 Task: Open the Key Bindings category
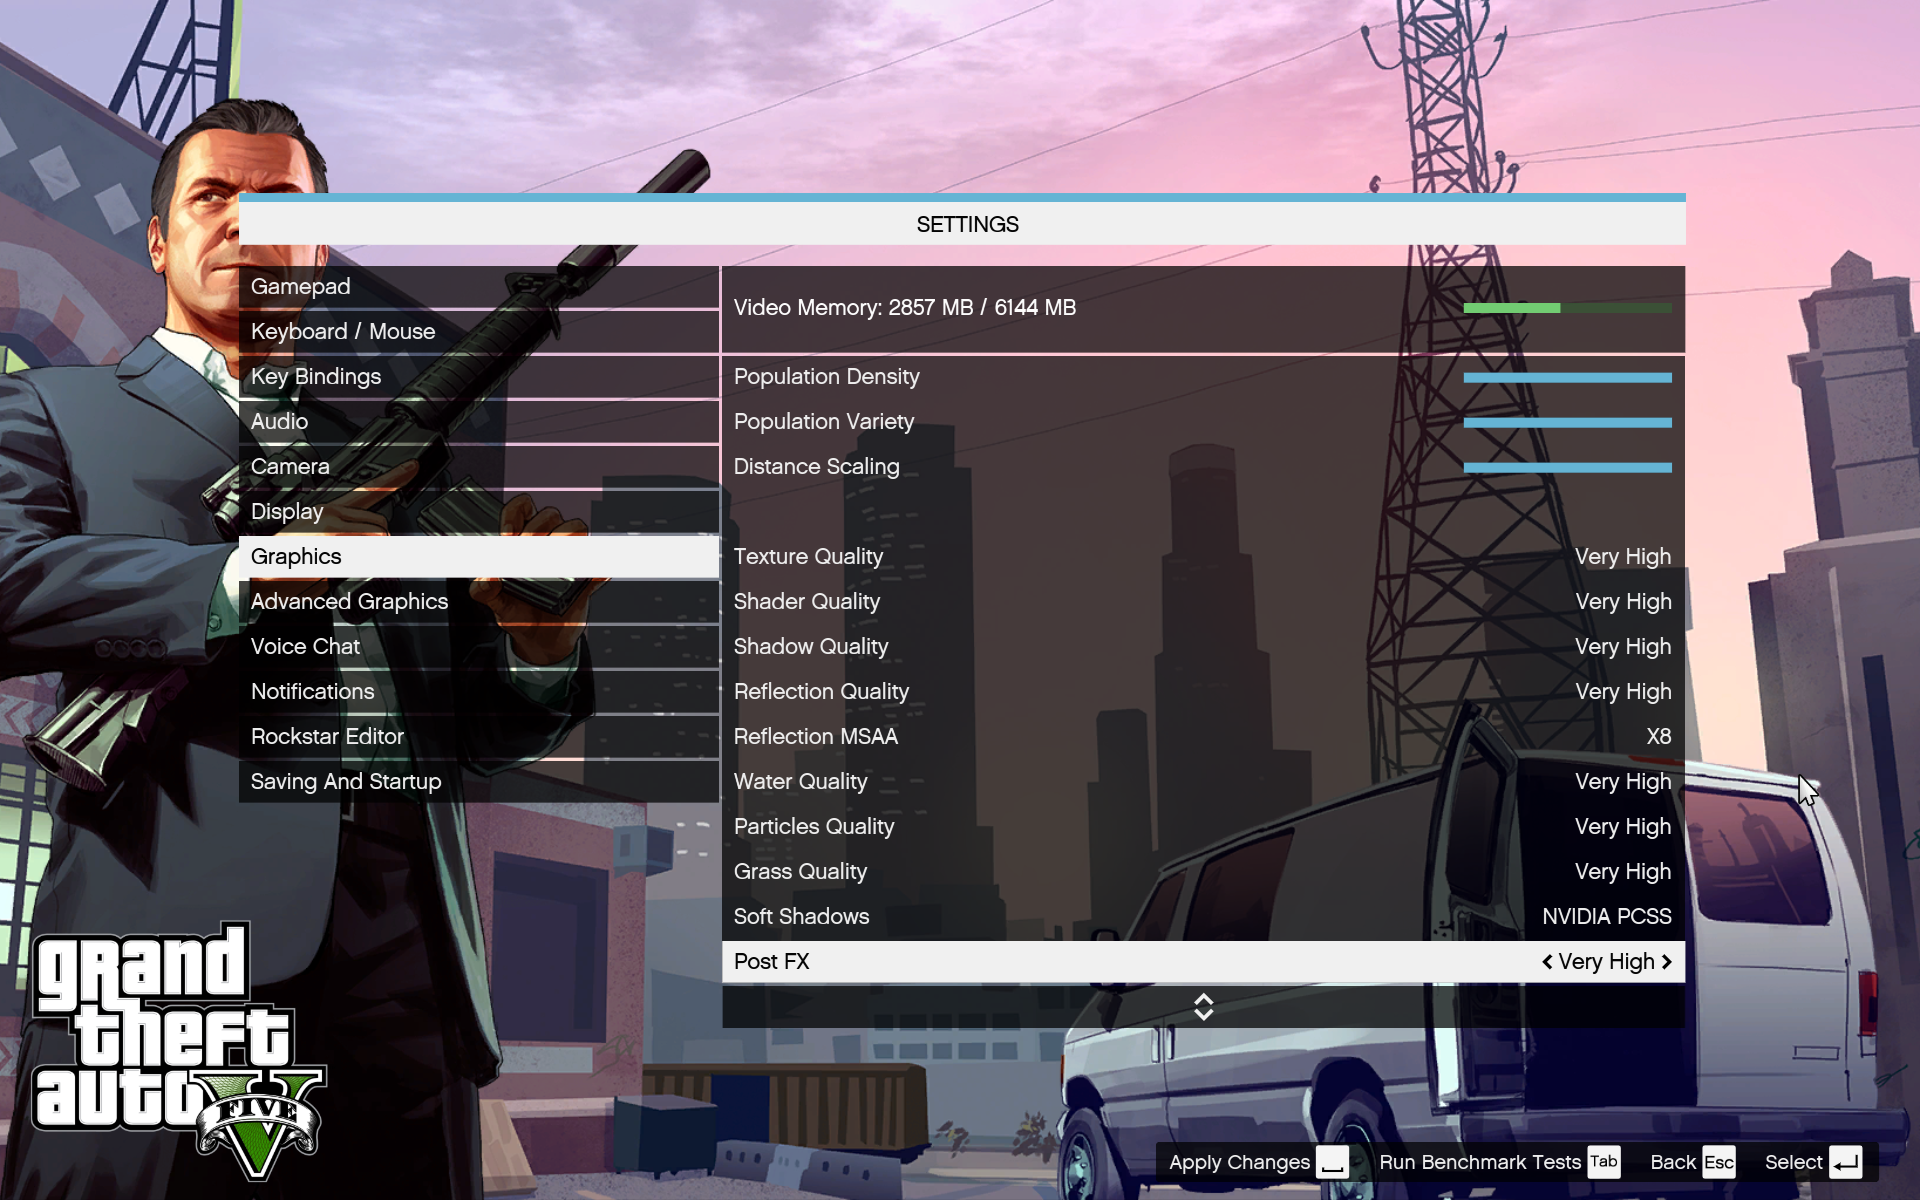[x=316, y=377]
